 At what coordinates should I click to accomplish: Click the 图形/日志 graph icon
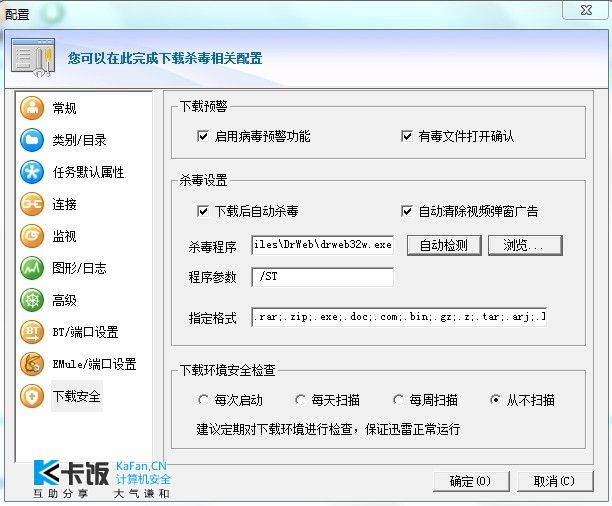(x=32, y=268)
